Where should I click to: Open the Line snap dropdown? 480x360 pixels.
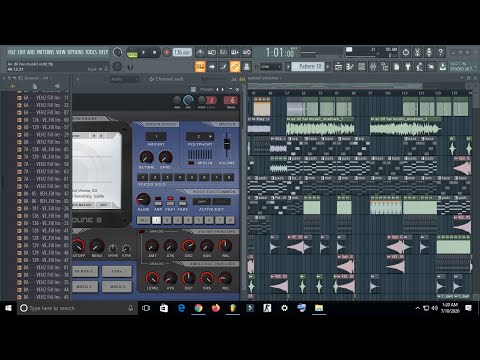tap(270, 67)
